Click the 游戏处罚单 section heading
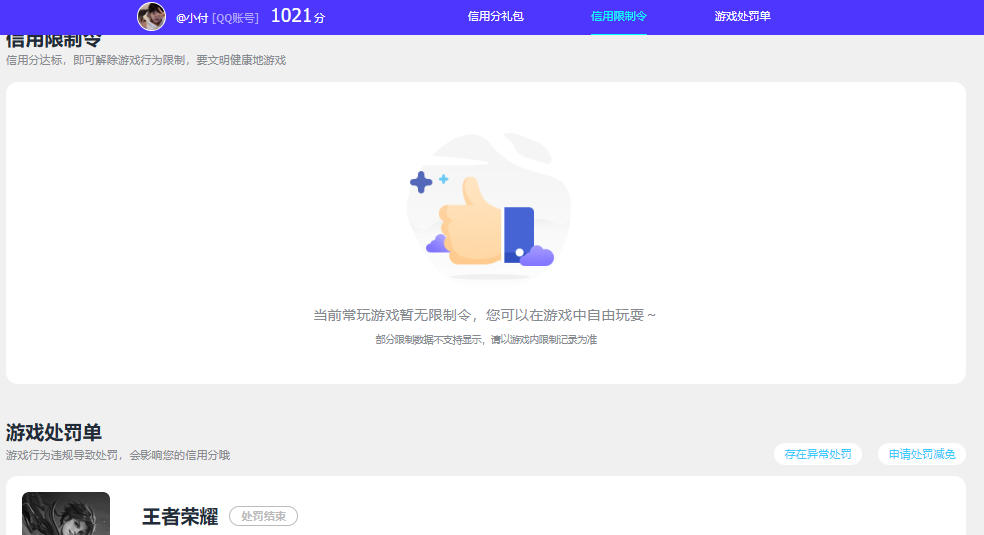 (53, 433)
